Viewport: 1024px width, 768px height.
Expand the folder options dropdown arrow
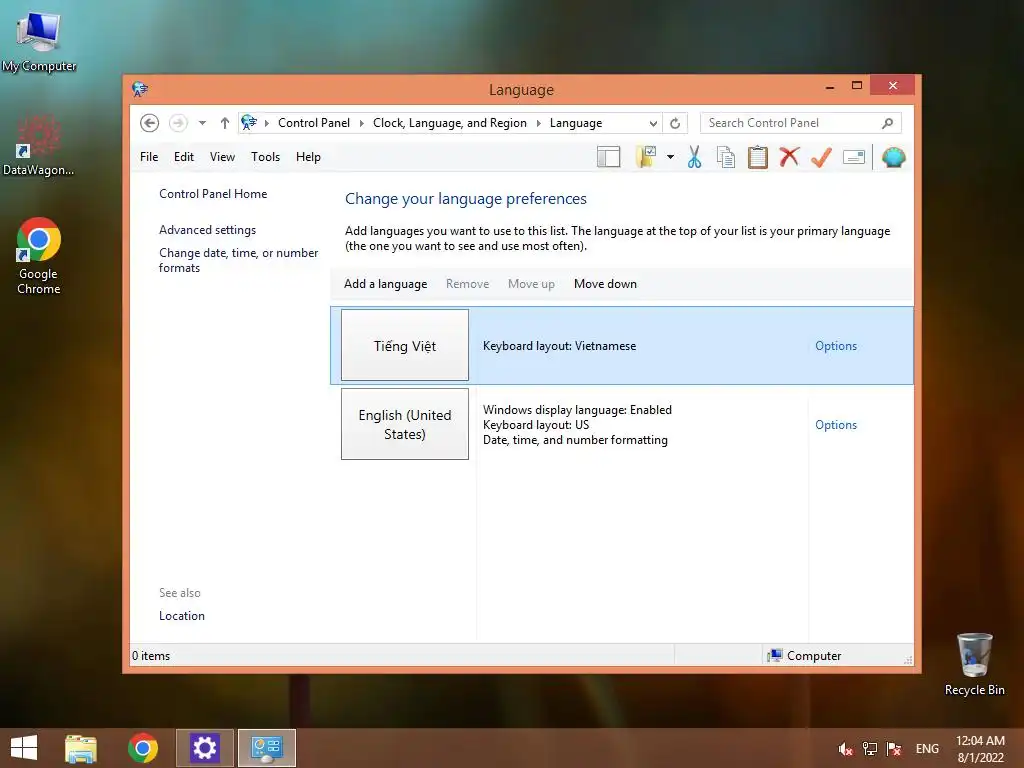coord(670,157)
